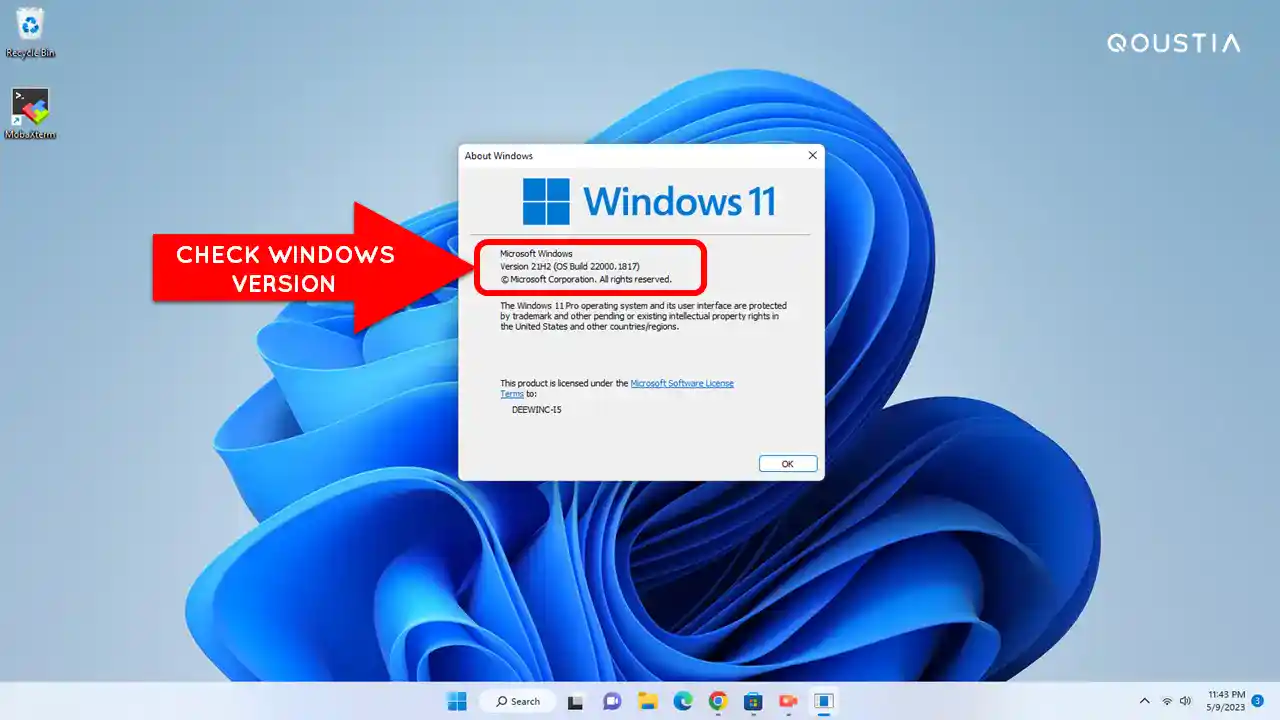Viewport: 1280px width, 720px height.
Task: Click the taskbar Search box
Action: tap(516, 701)
